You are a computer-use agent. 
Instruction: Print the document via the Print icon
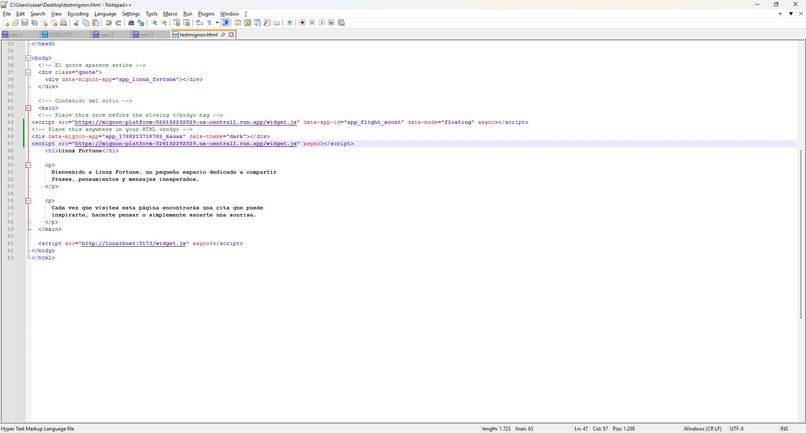(x=63, y=23)
